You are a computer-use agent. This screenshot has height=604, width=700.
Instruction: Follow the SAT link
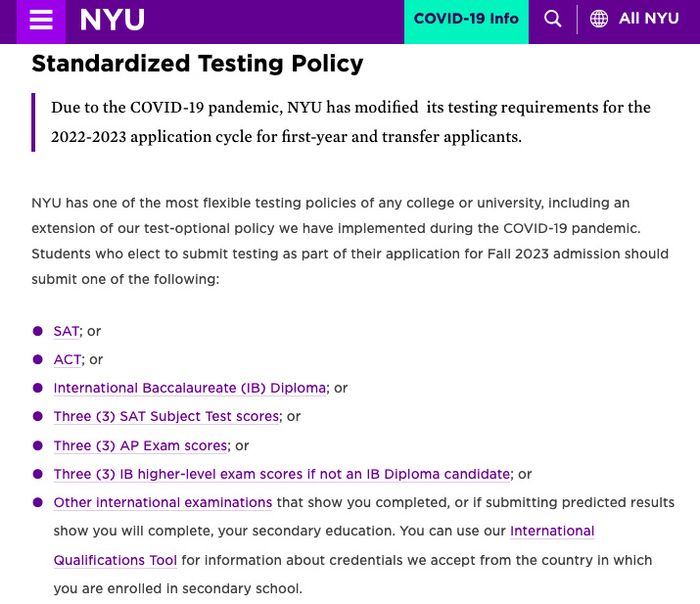point(66,331)
